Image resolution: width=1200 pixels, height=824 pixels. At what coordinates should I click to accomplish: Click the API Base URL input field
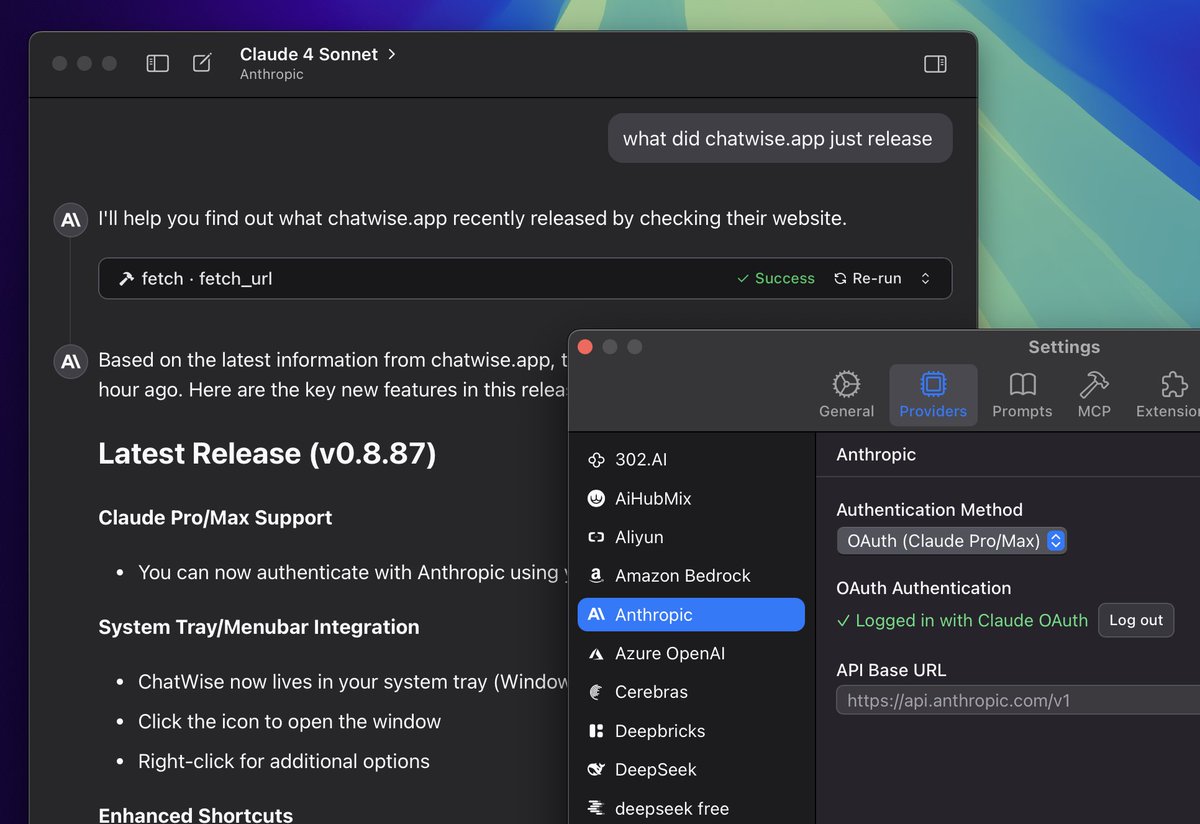pyautogui.click(x=1018, y=700)
